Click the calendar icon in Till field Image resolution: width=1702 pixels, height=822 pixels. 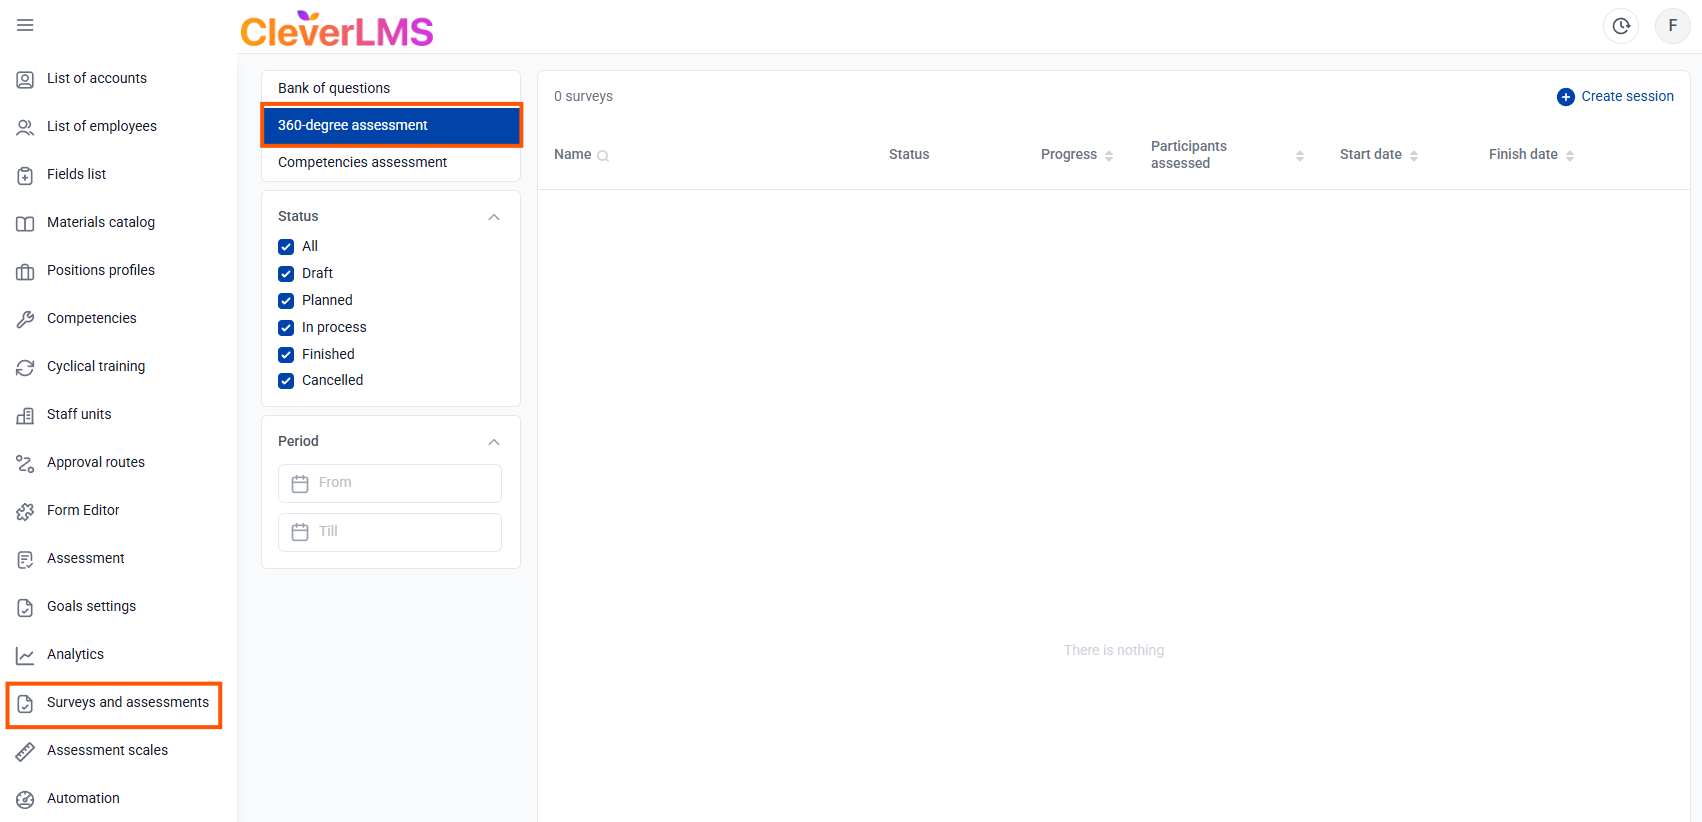pos(300,532)
